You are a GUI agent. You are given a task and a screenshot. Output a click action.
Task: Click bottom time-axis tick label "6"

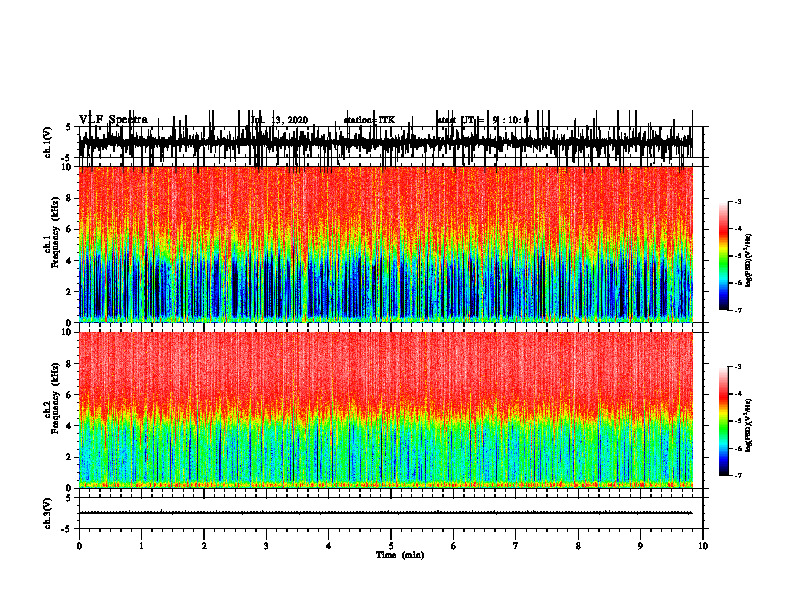click(x=453, y=546)
